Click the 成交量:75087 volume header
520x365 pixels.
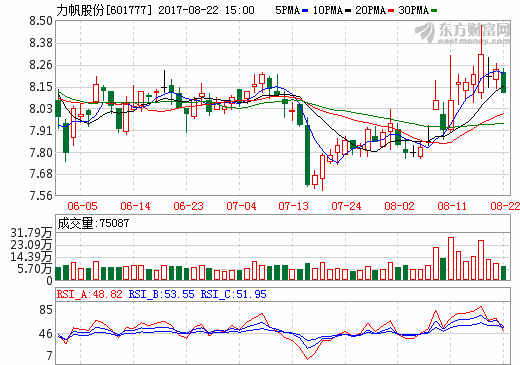93,223
